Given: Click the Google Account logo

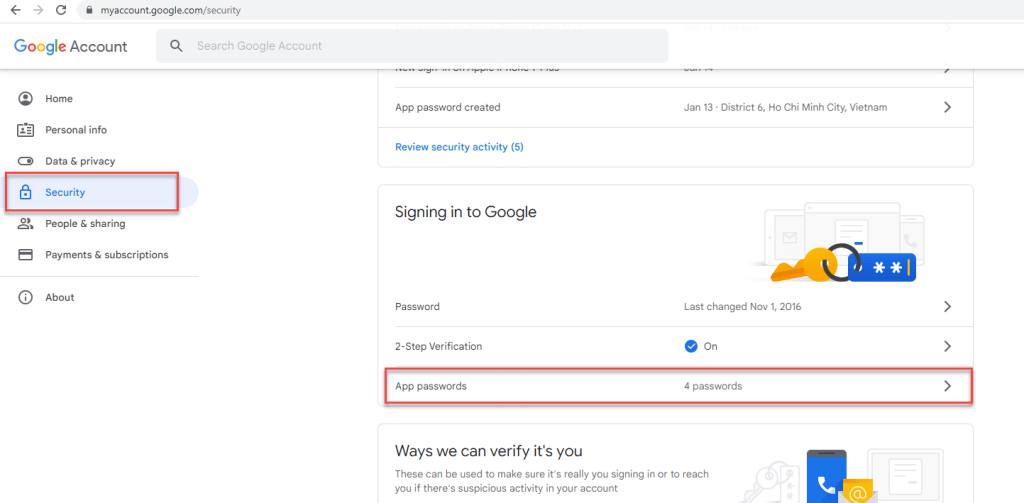Looking at the screenshot, I should tap(71, 46).
